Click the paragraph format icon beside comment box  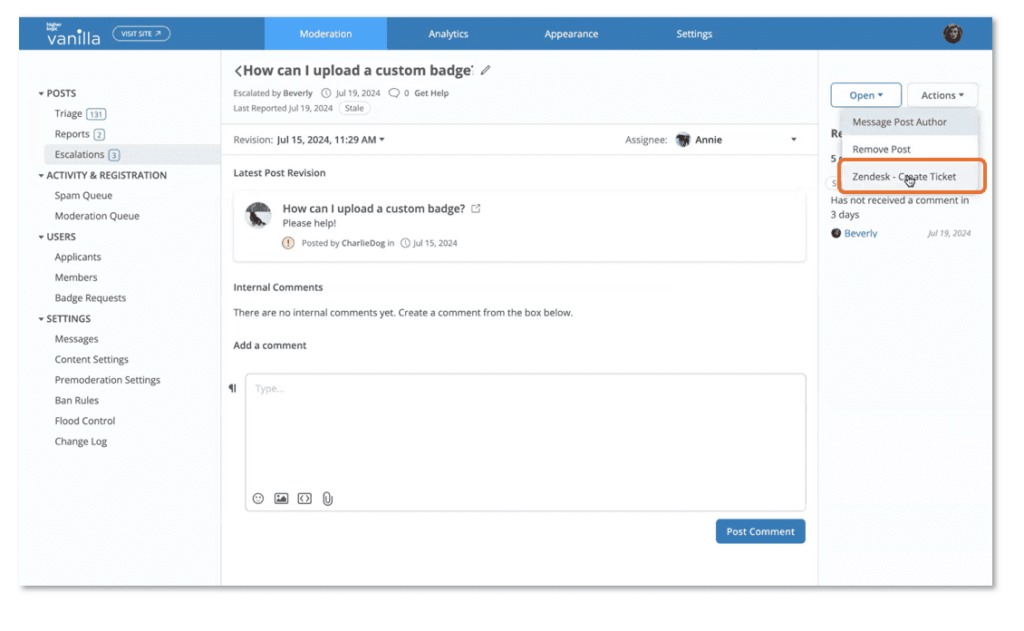point(233,388)
